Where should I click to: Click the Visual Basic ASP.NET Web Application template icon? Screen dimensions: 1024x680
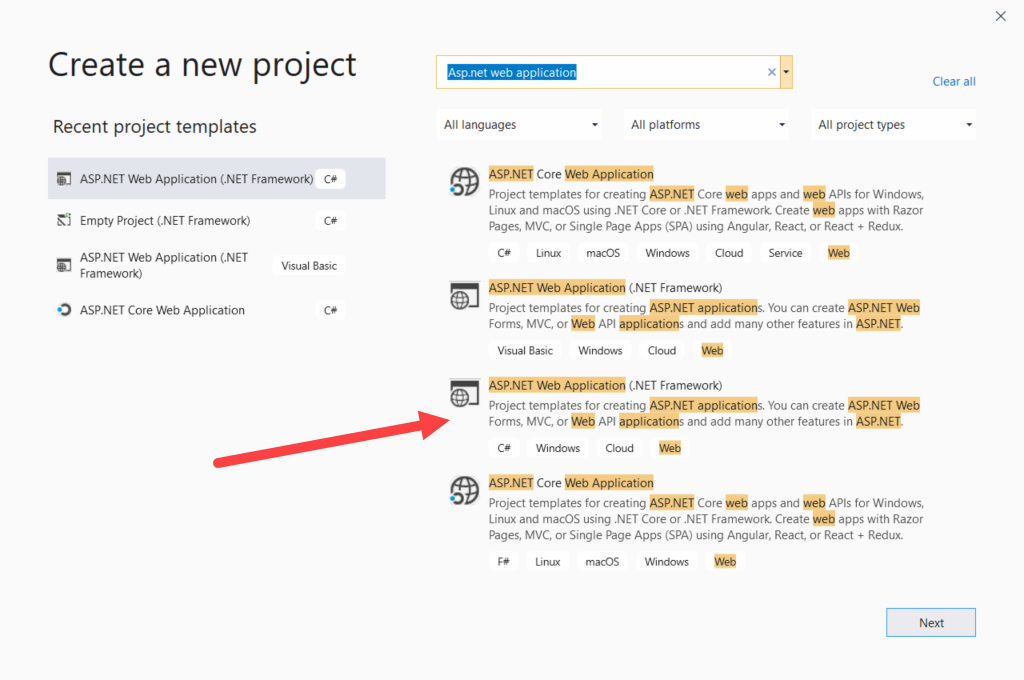464,295
